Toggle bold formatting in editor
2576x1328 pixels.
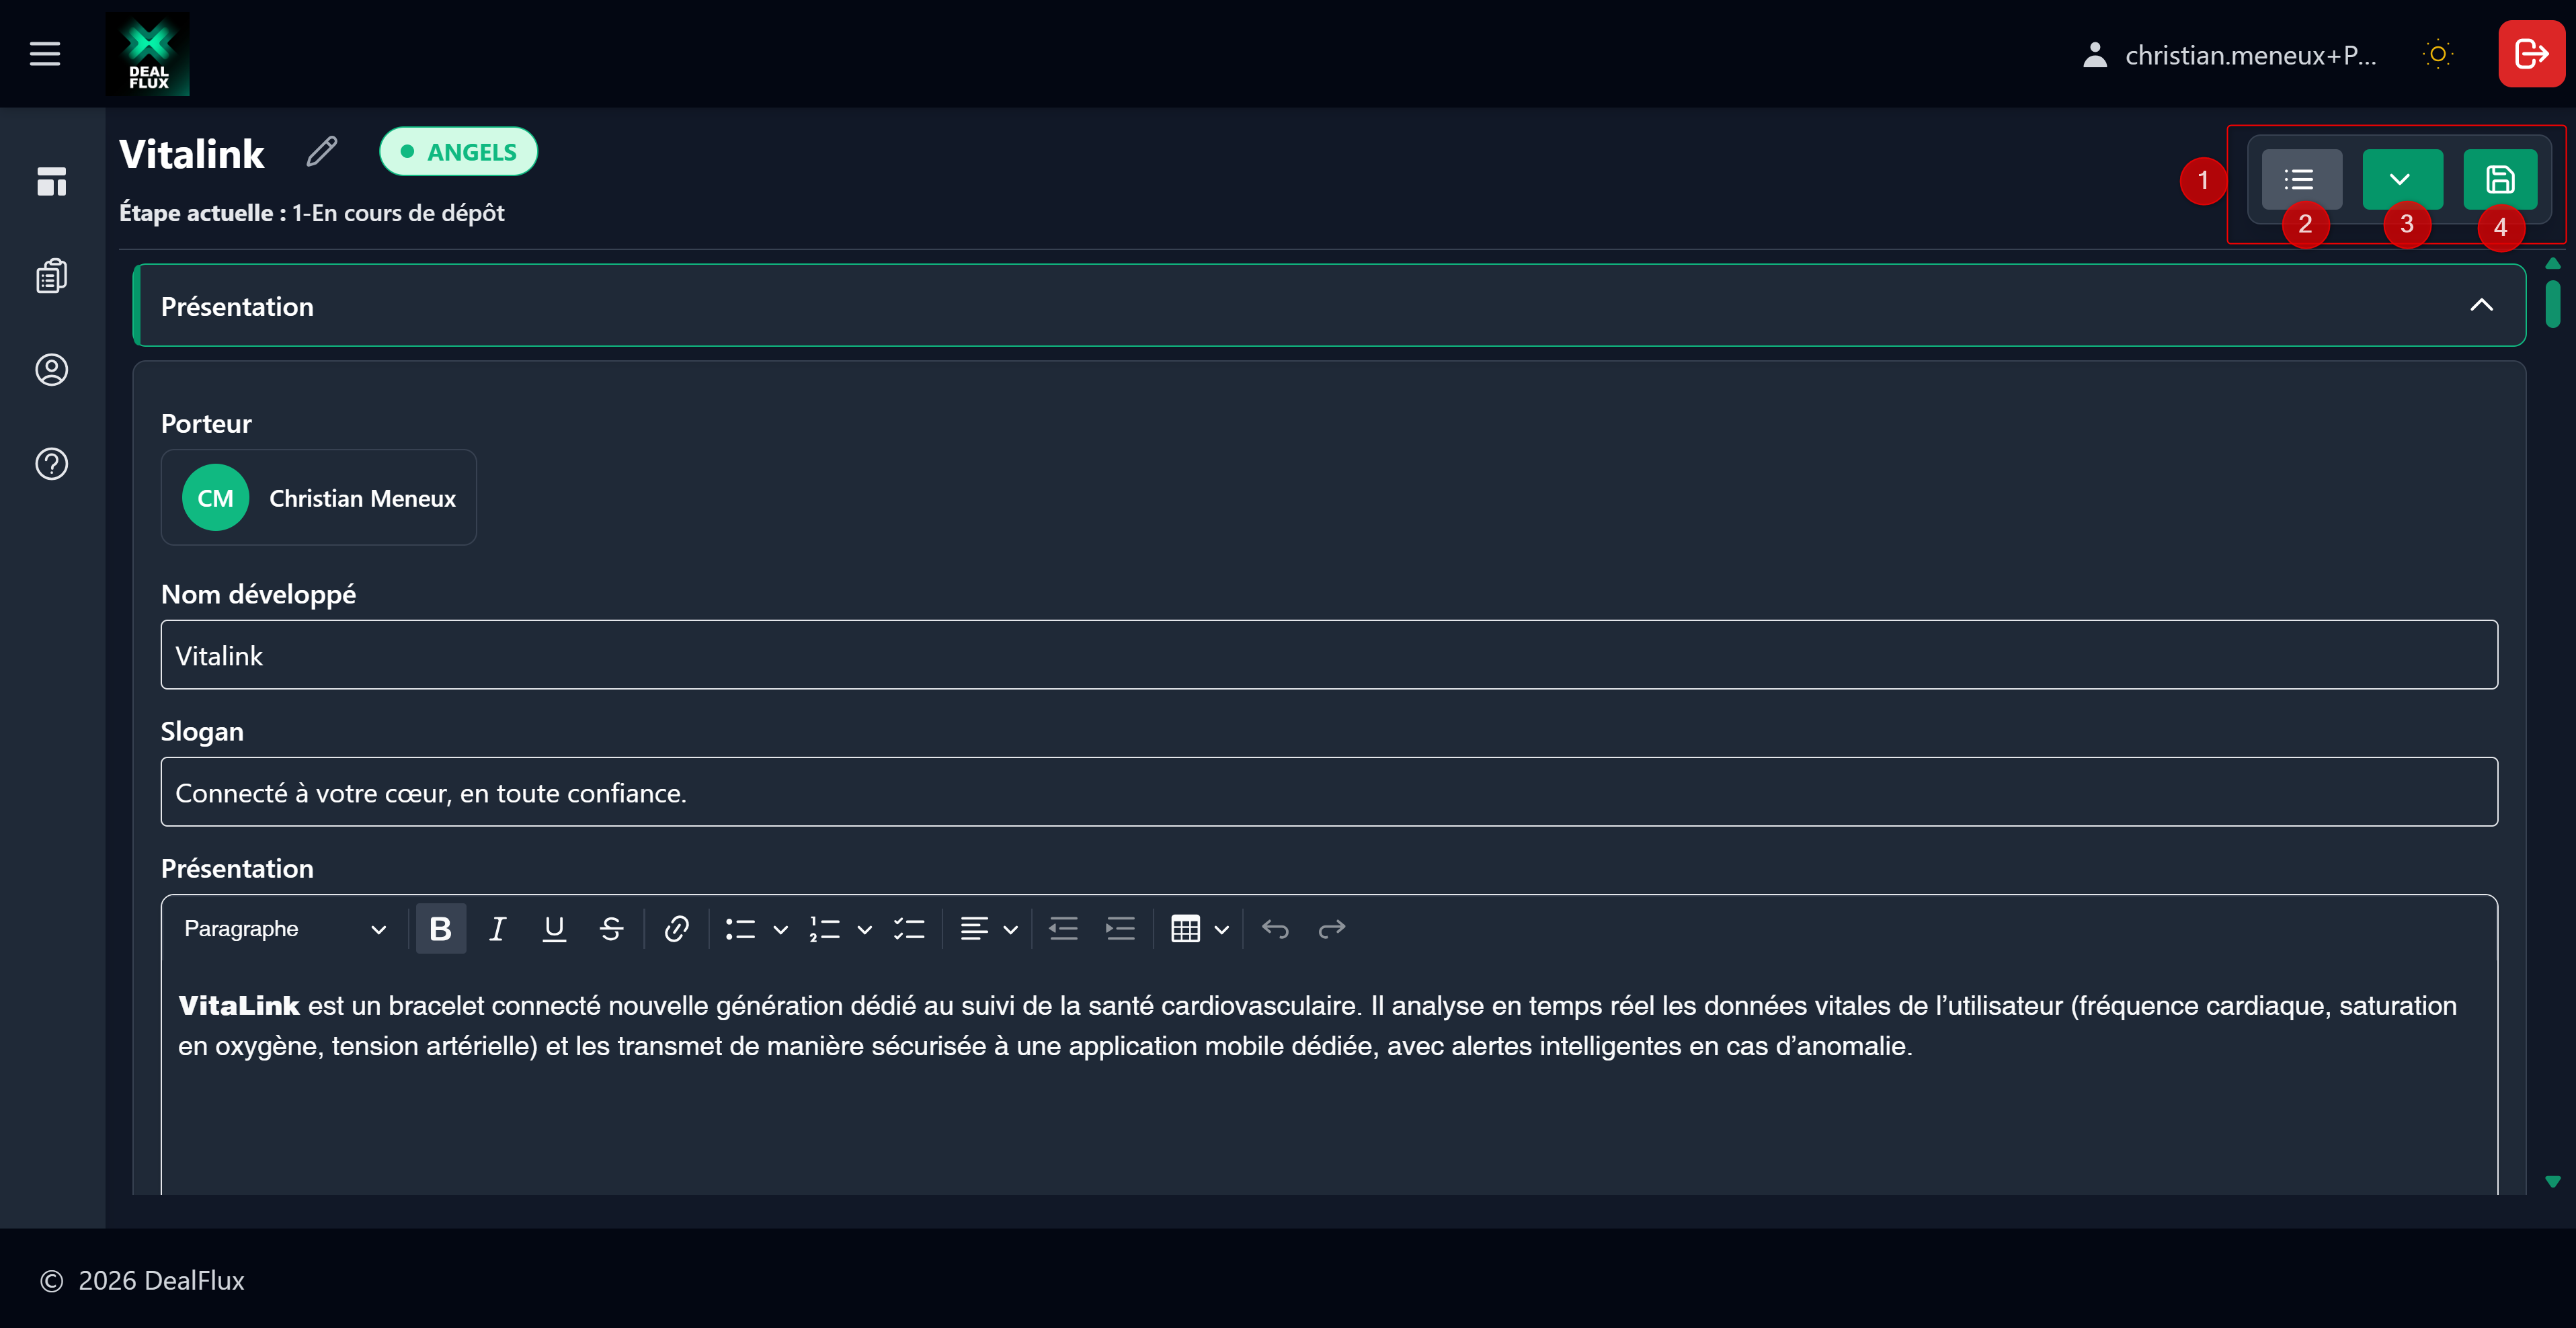[440, 929]
